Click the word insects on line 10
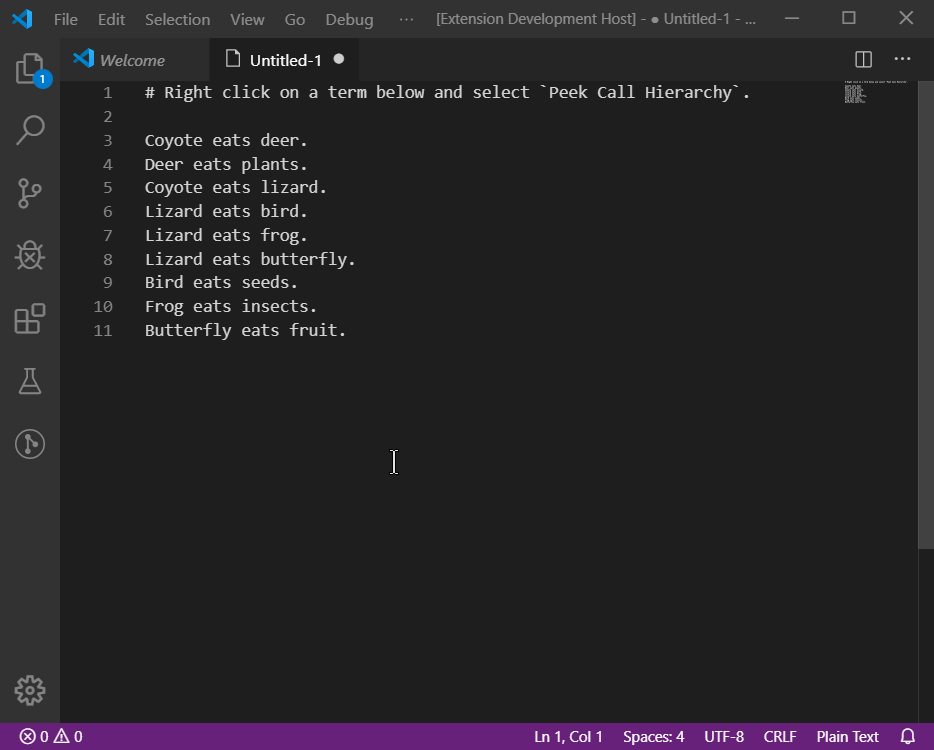Image resolution: width=934 pixels, height=750 pixels. [x=275, y=306]
